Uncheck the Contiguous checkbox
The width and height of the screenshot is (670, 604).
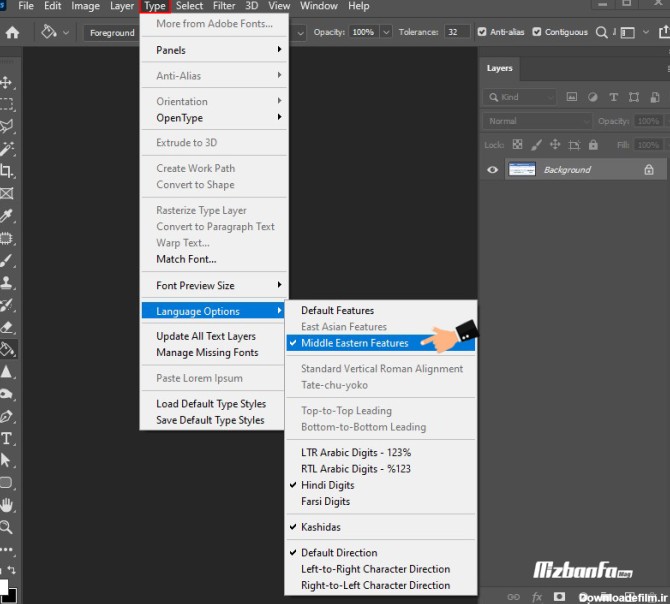[537, 32]
